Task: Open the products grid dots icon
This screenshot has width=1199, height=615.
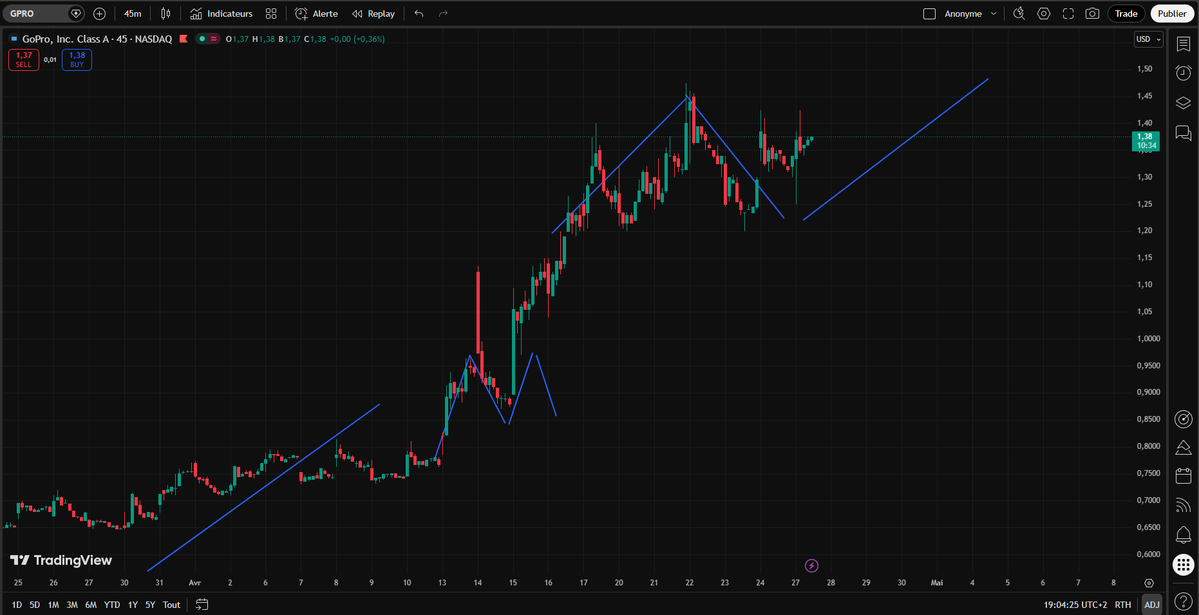Action: click(x=1183, y=565)
